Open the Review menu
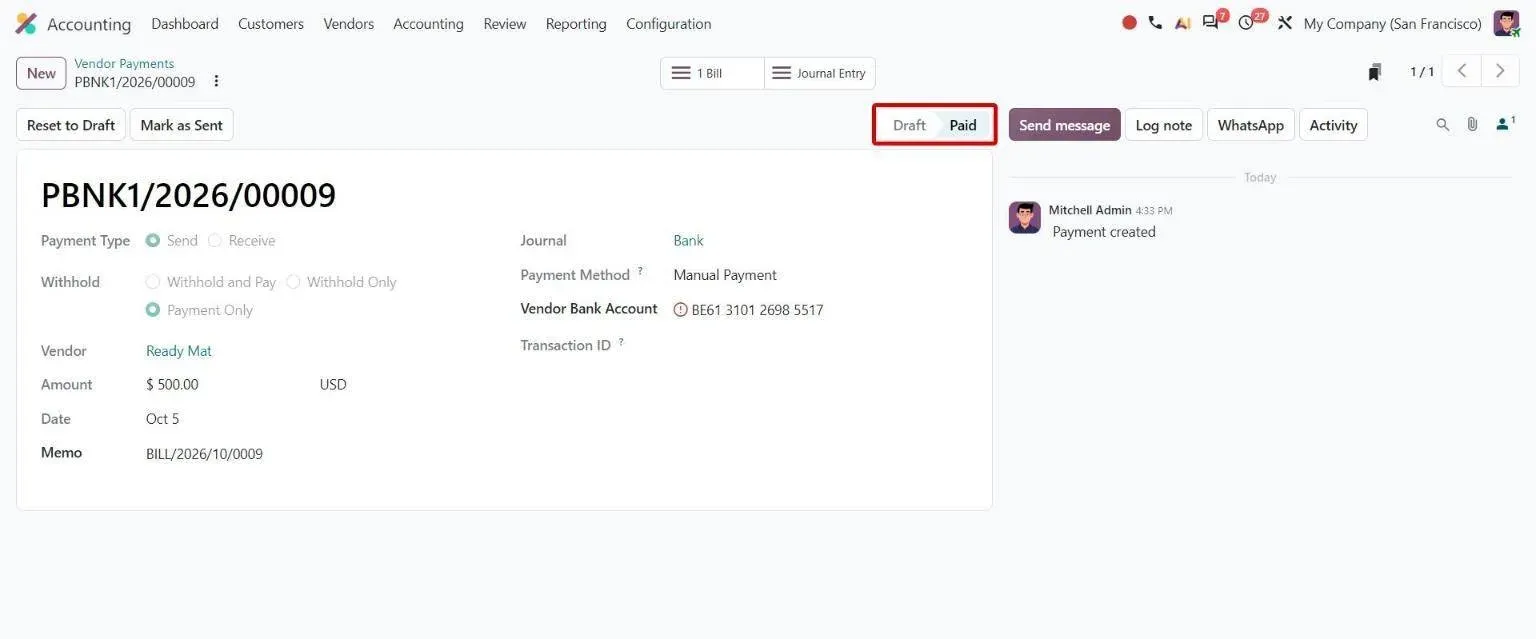This screenshot has width=1536, height=639. 505,23
